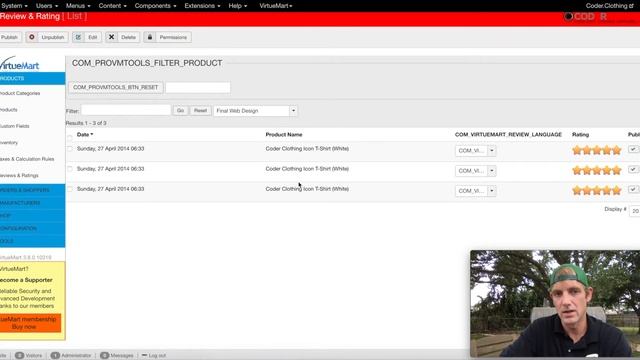Image resolution: width=640 pixels, height=360 pixels.
Task: Toggle the select-all checkbox in table header
Action: click(x=69, y=138)
